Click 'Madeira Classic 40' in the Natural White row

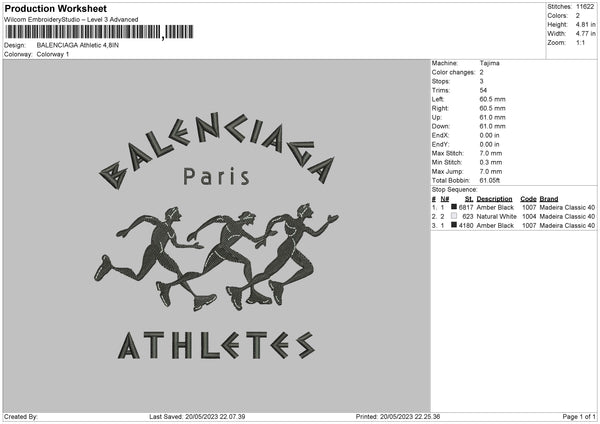coord(567,217)
